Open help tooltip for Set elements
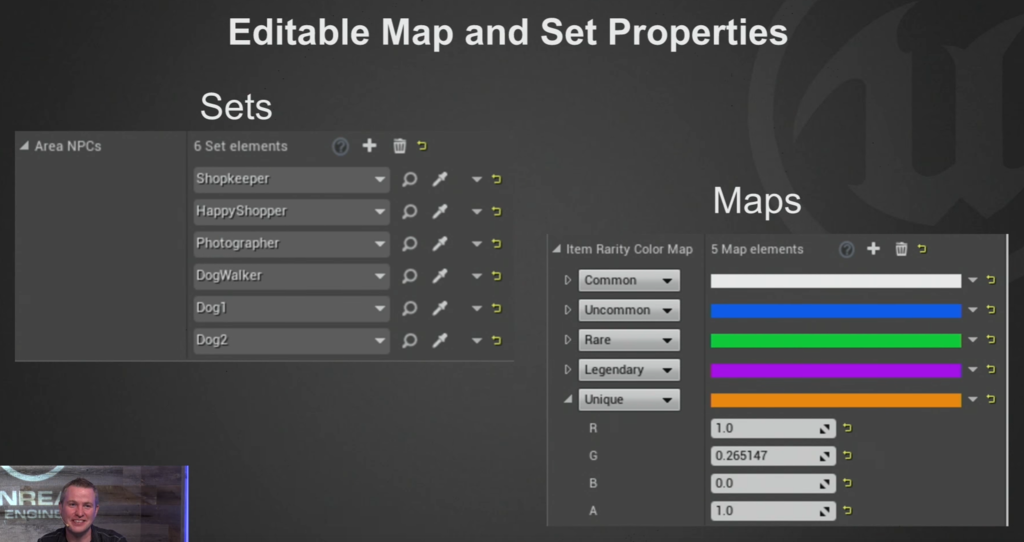The height and width of the screenshot is (542, 1024). 340,146
